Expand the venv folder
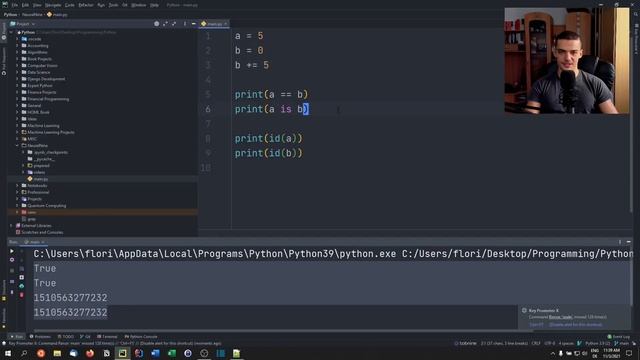 pos(17,212)
